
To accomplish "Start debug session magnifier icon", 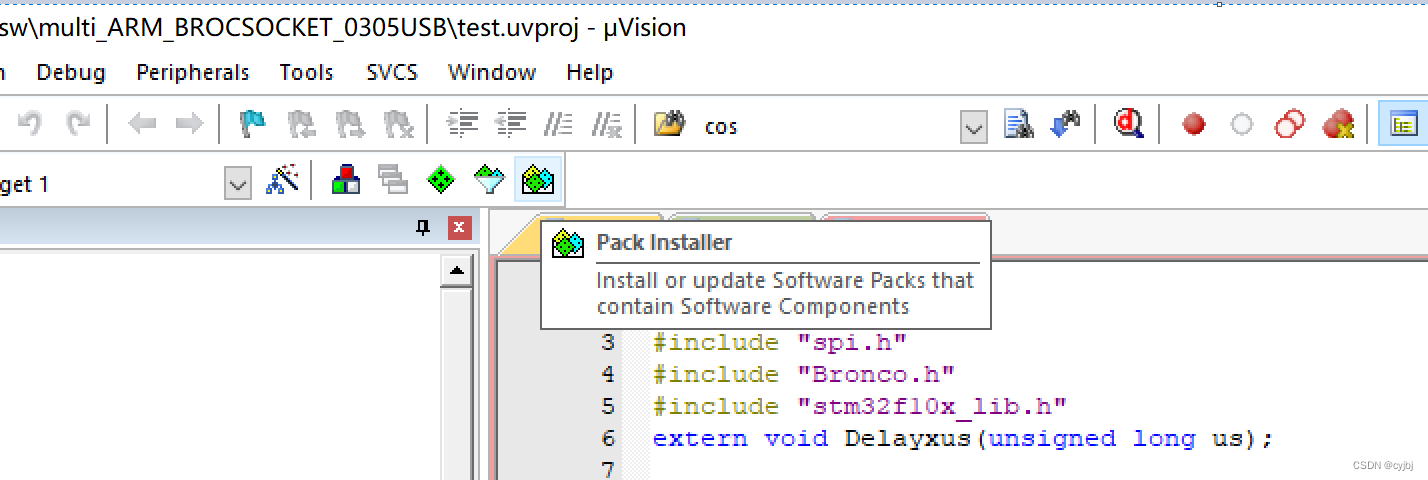I will [1129, 125].
